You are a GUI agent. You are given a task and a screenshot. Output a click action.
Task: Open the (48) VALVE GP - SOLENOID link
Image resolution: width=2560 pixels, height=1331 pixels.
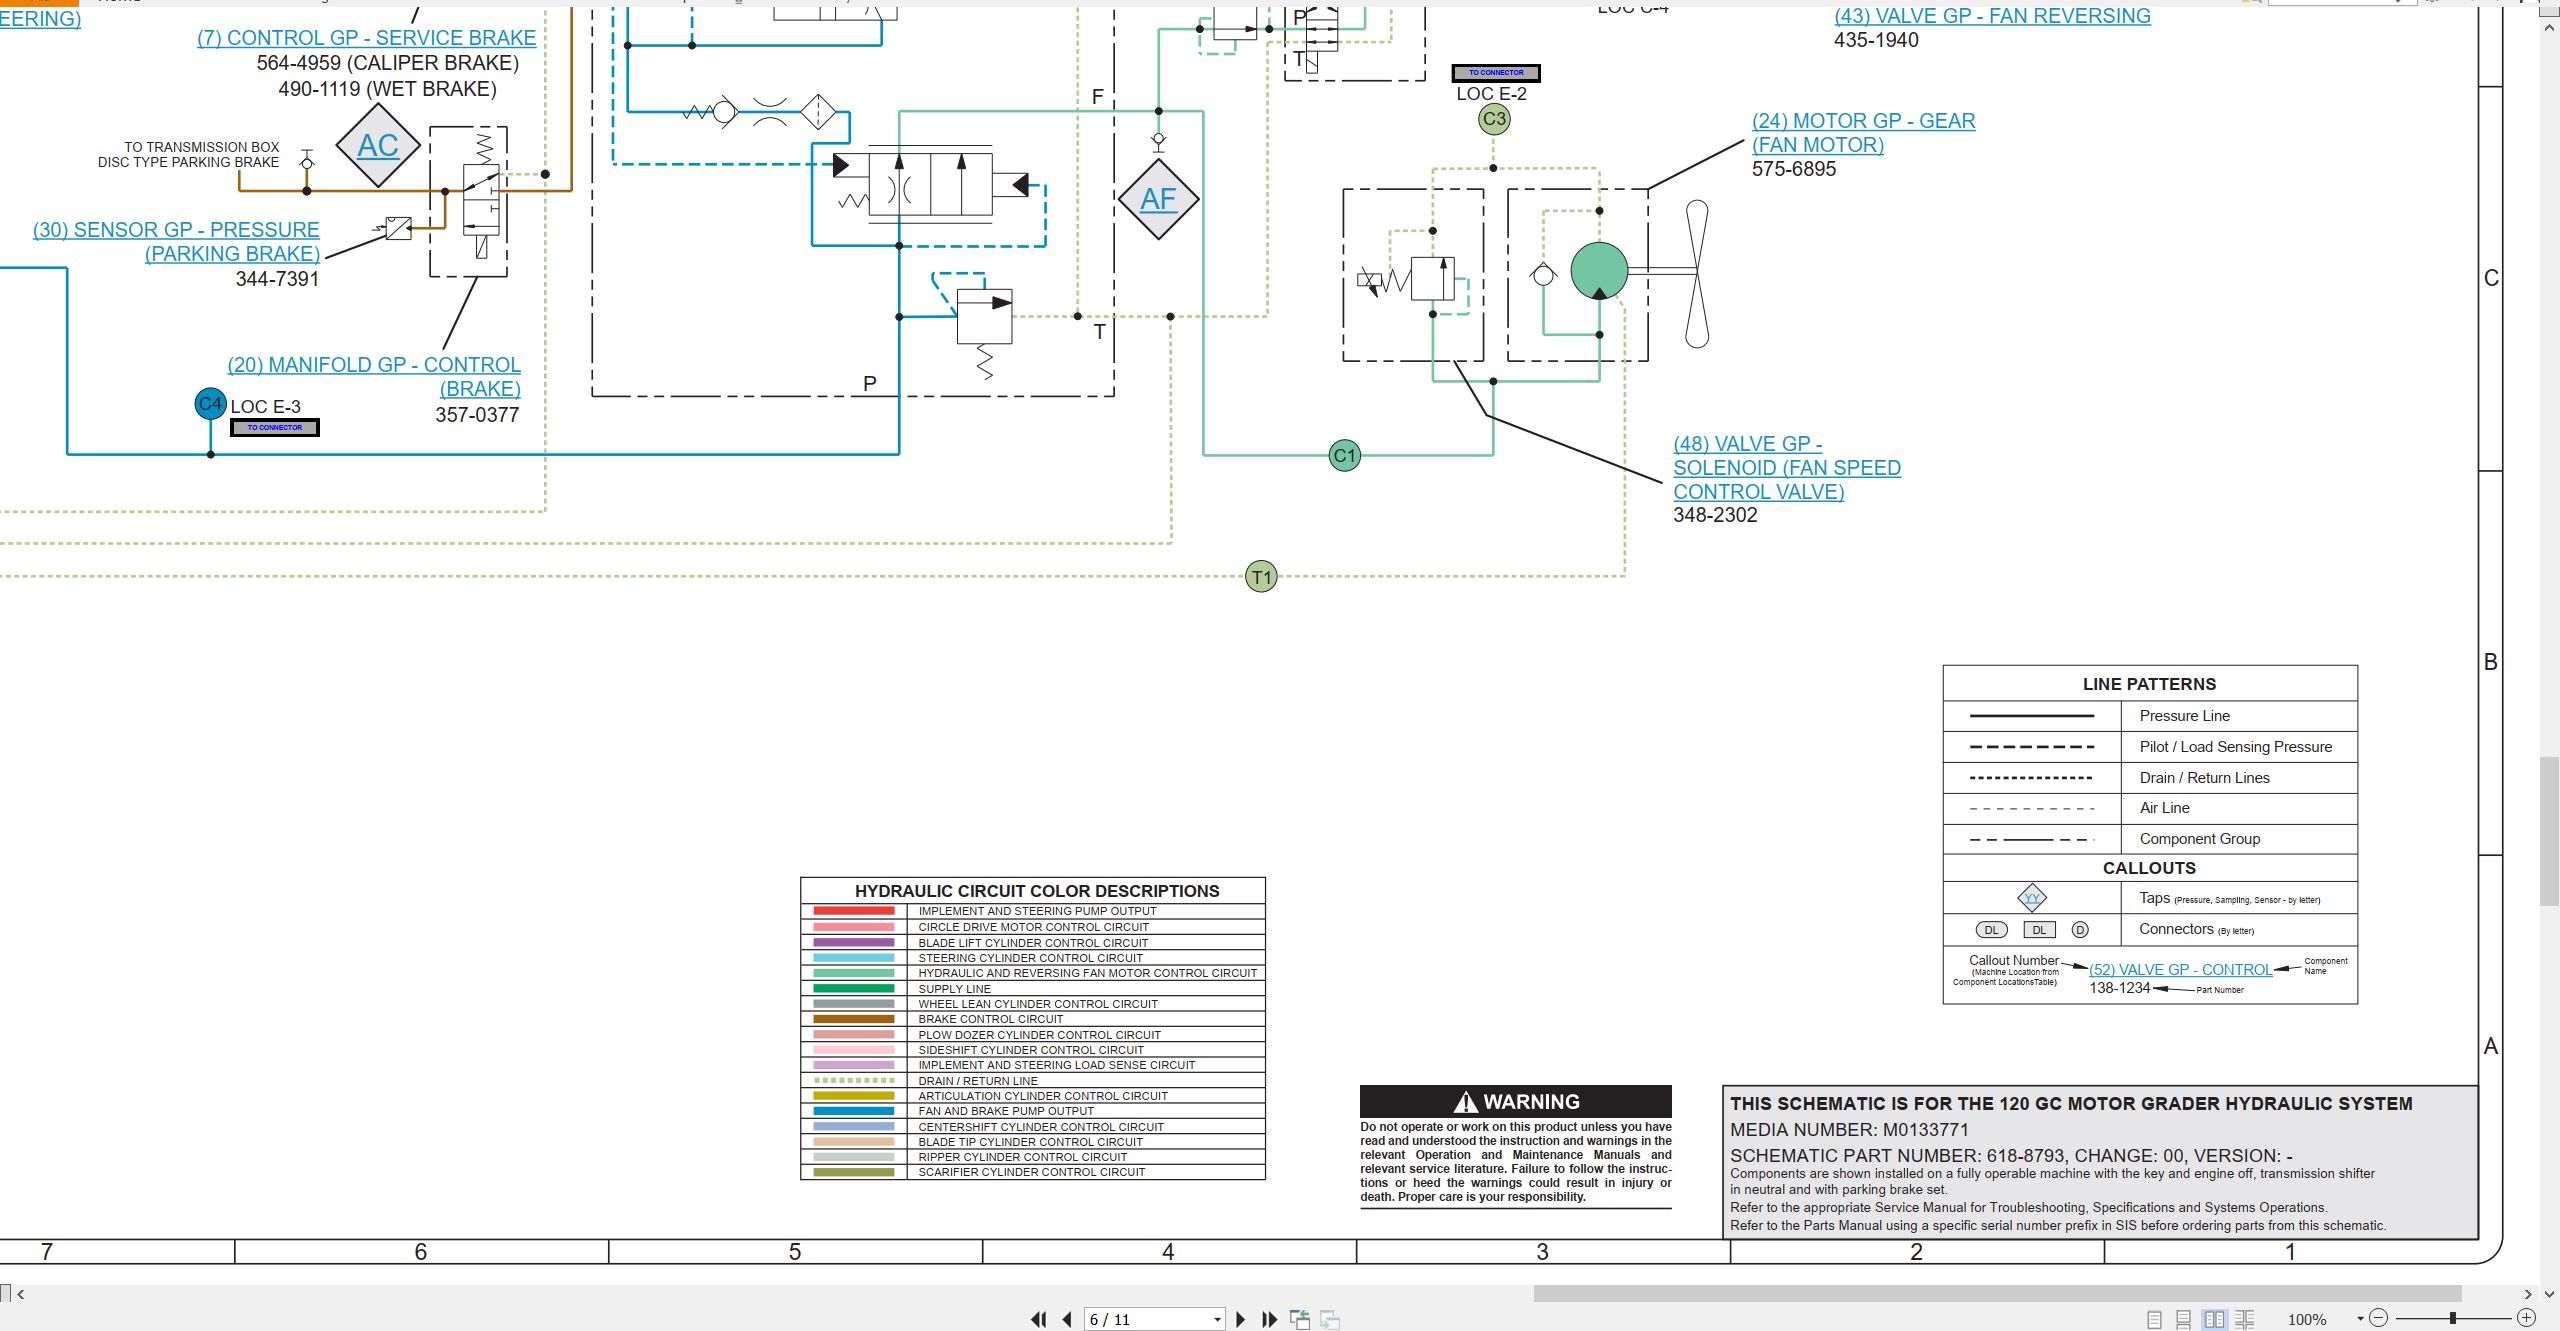click(1787, 468)
